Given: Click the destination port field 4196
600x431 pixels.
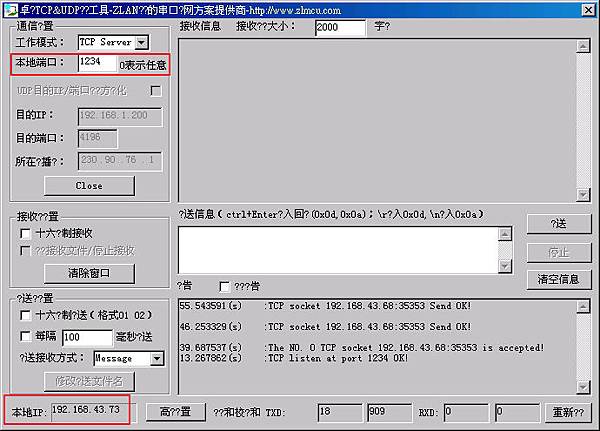Looking at the screenshot, I should point(98,138).
